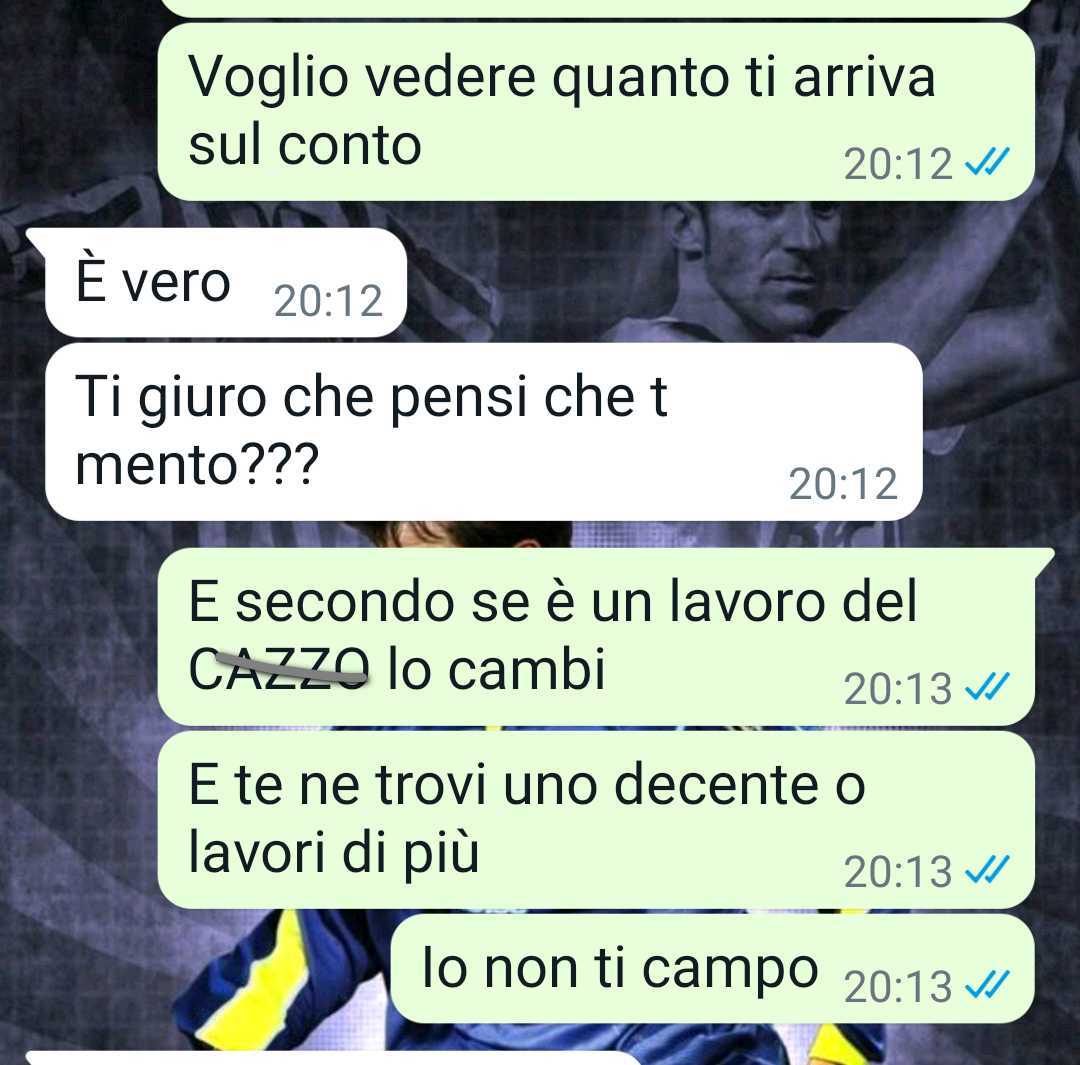Select the "Io non ti campo" message bubble
The image size is (1080, 1065).
[x=713, y=969]
